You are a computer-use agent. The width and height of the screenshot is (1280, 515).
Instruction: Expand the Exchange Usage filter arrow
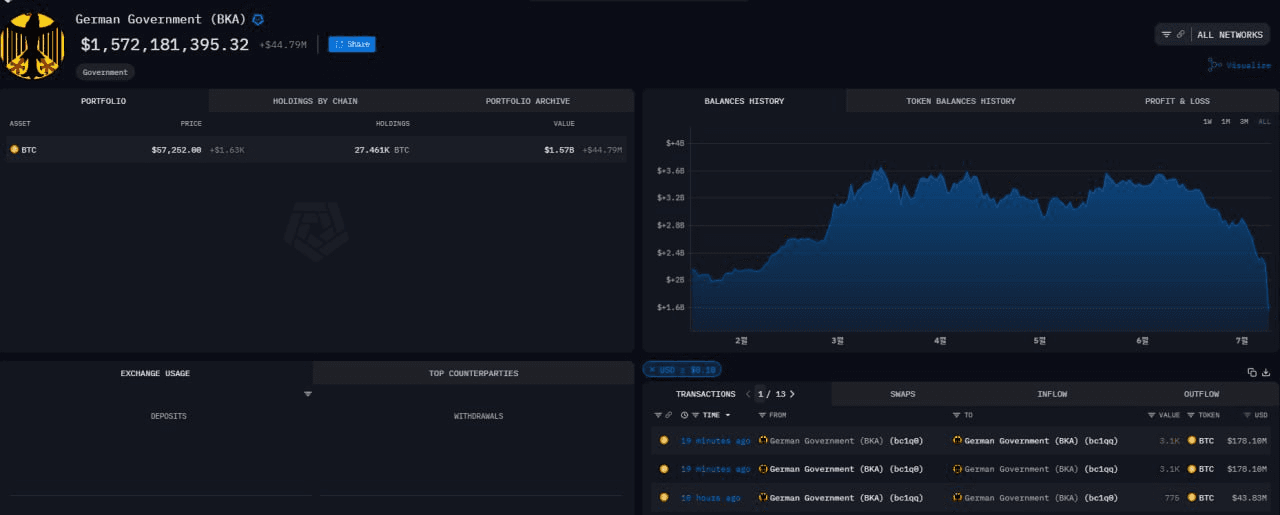point(308,394)
